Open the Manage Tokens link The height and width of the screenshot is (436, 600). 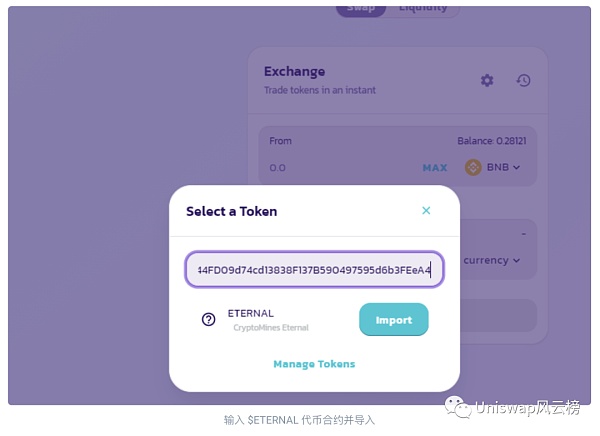(x=314, y=364)
